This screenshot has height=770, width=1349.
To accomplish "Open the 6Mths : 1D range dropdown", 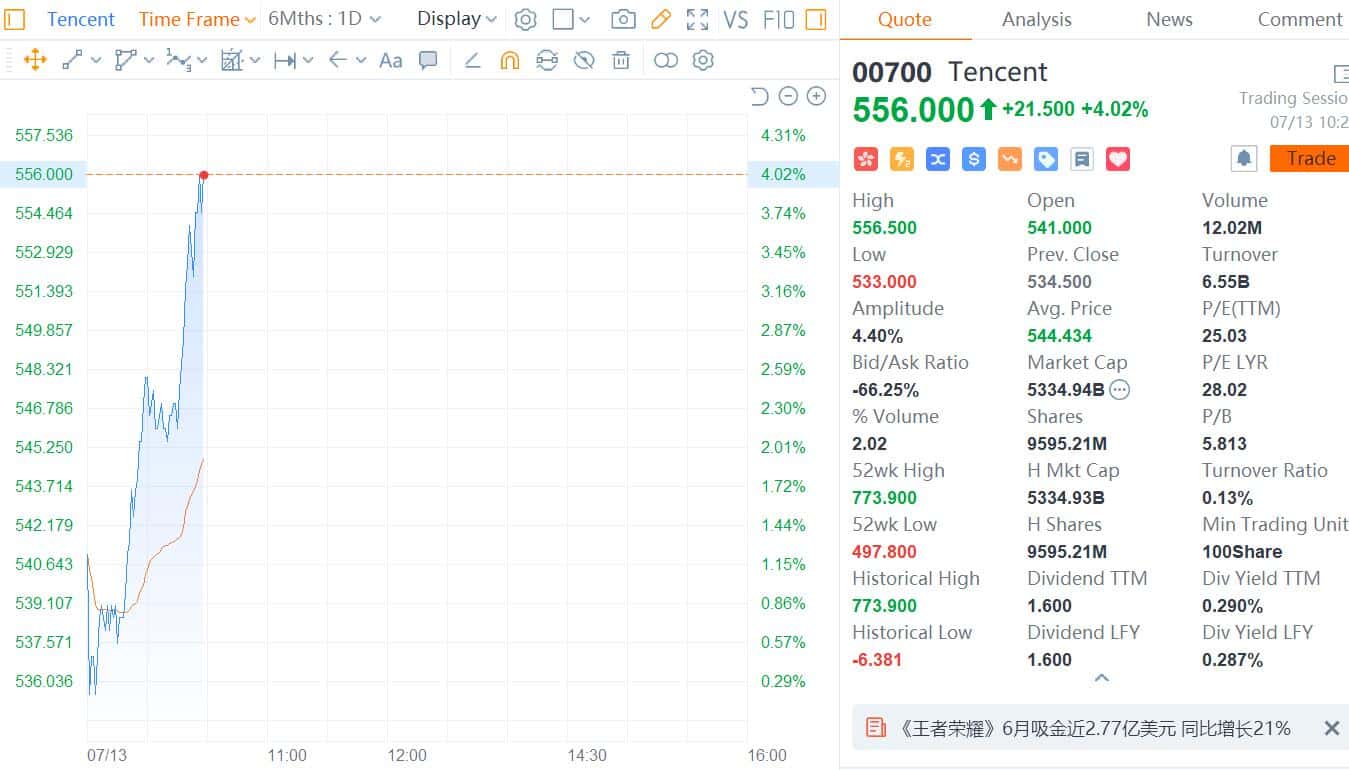I will click(x=324, y=19).
